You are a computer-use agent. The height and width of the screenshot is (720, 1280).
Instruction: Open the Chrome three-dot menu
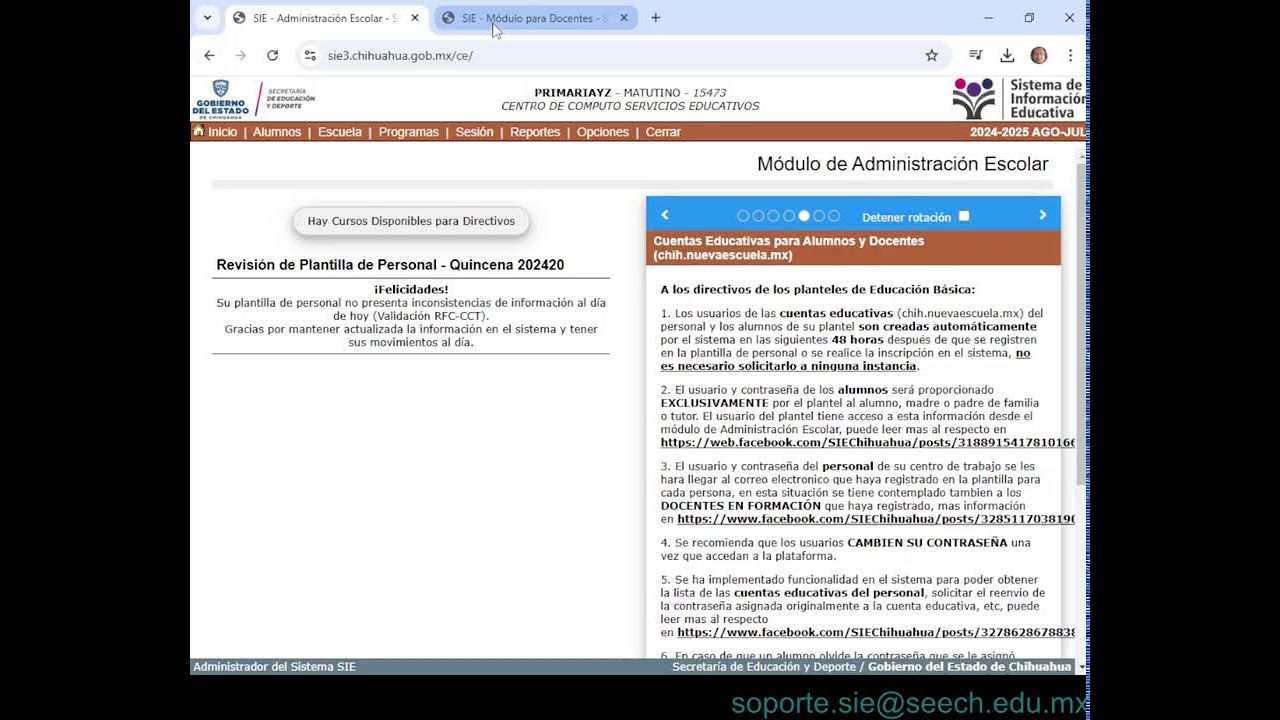pos(1070,56)
